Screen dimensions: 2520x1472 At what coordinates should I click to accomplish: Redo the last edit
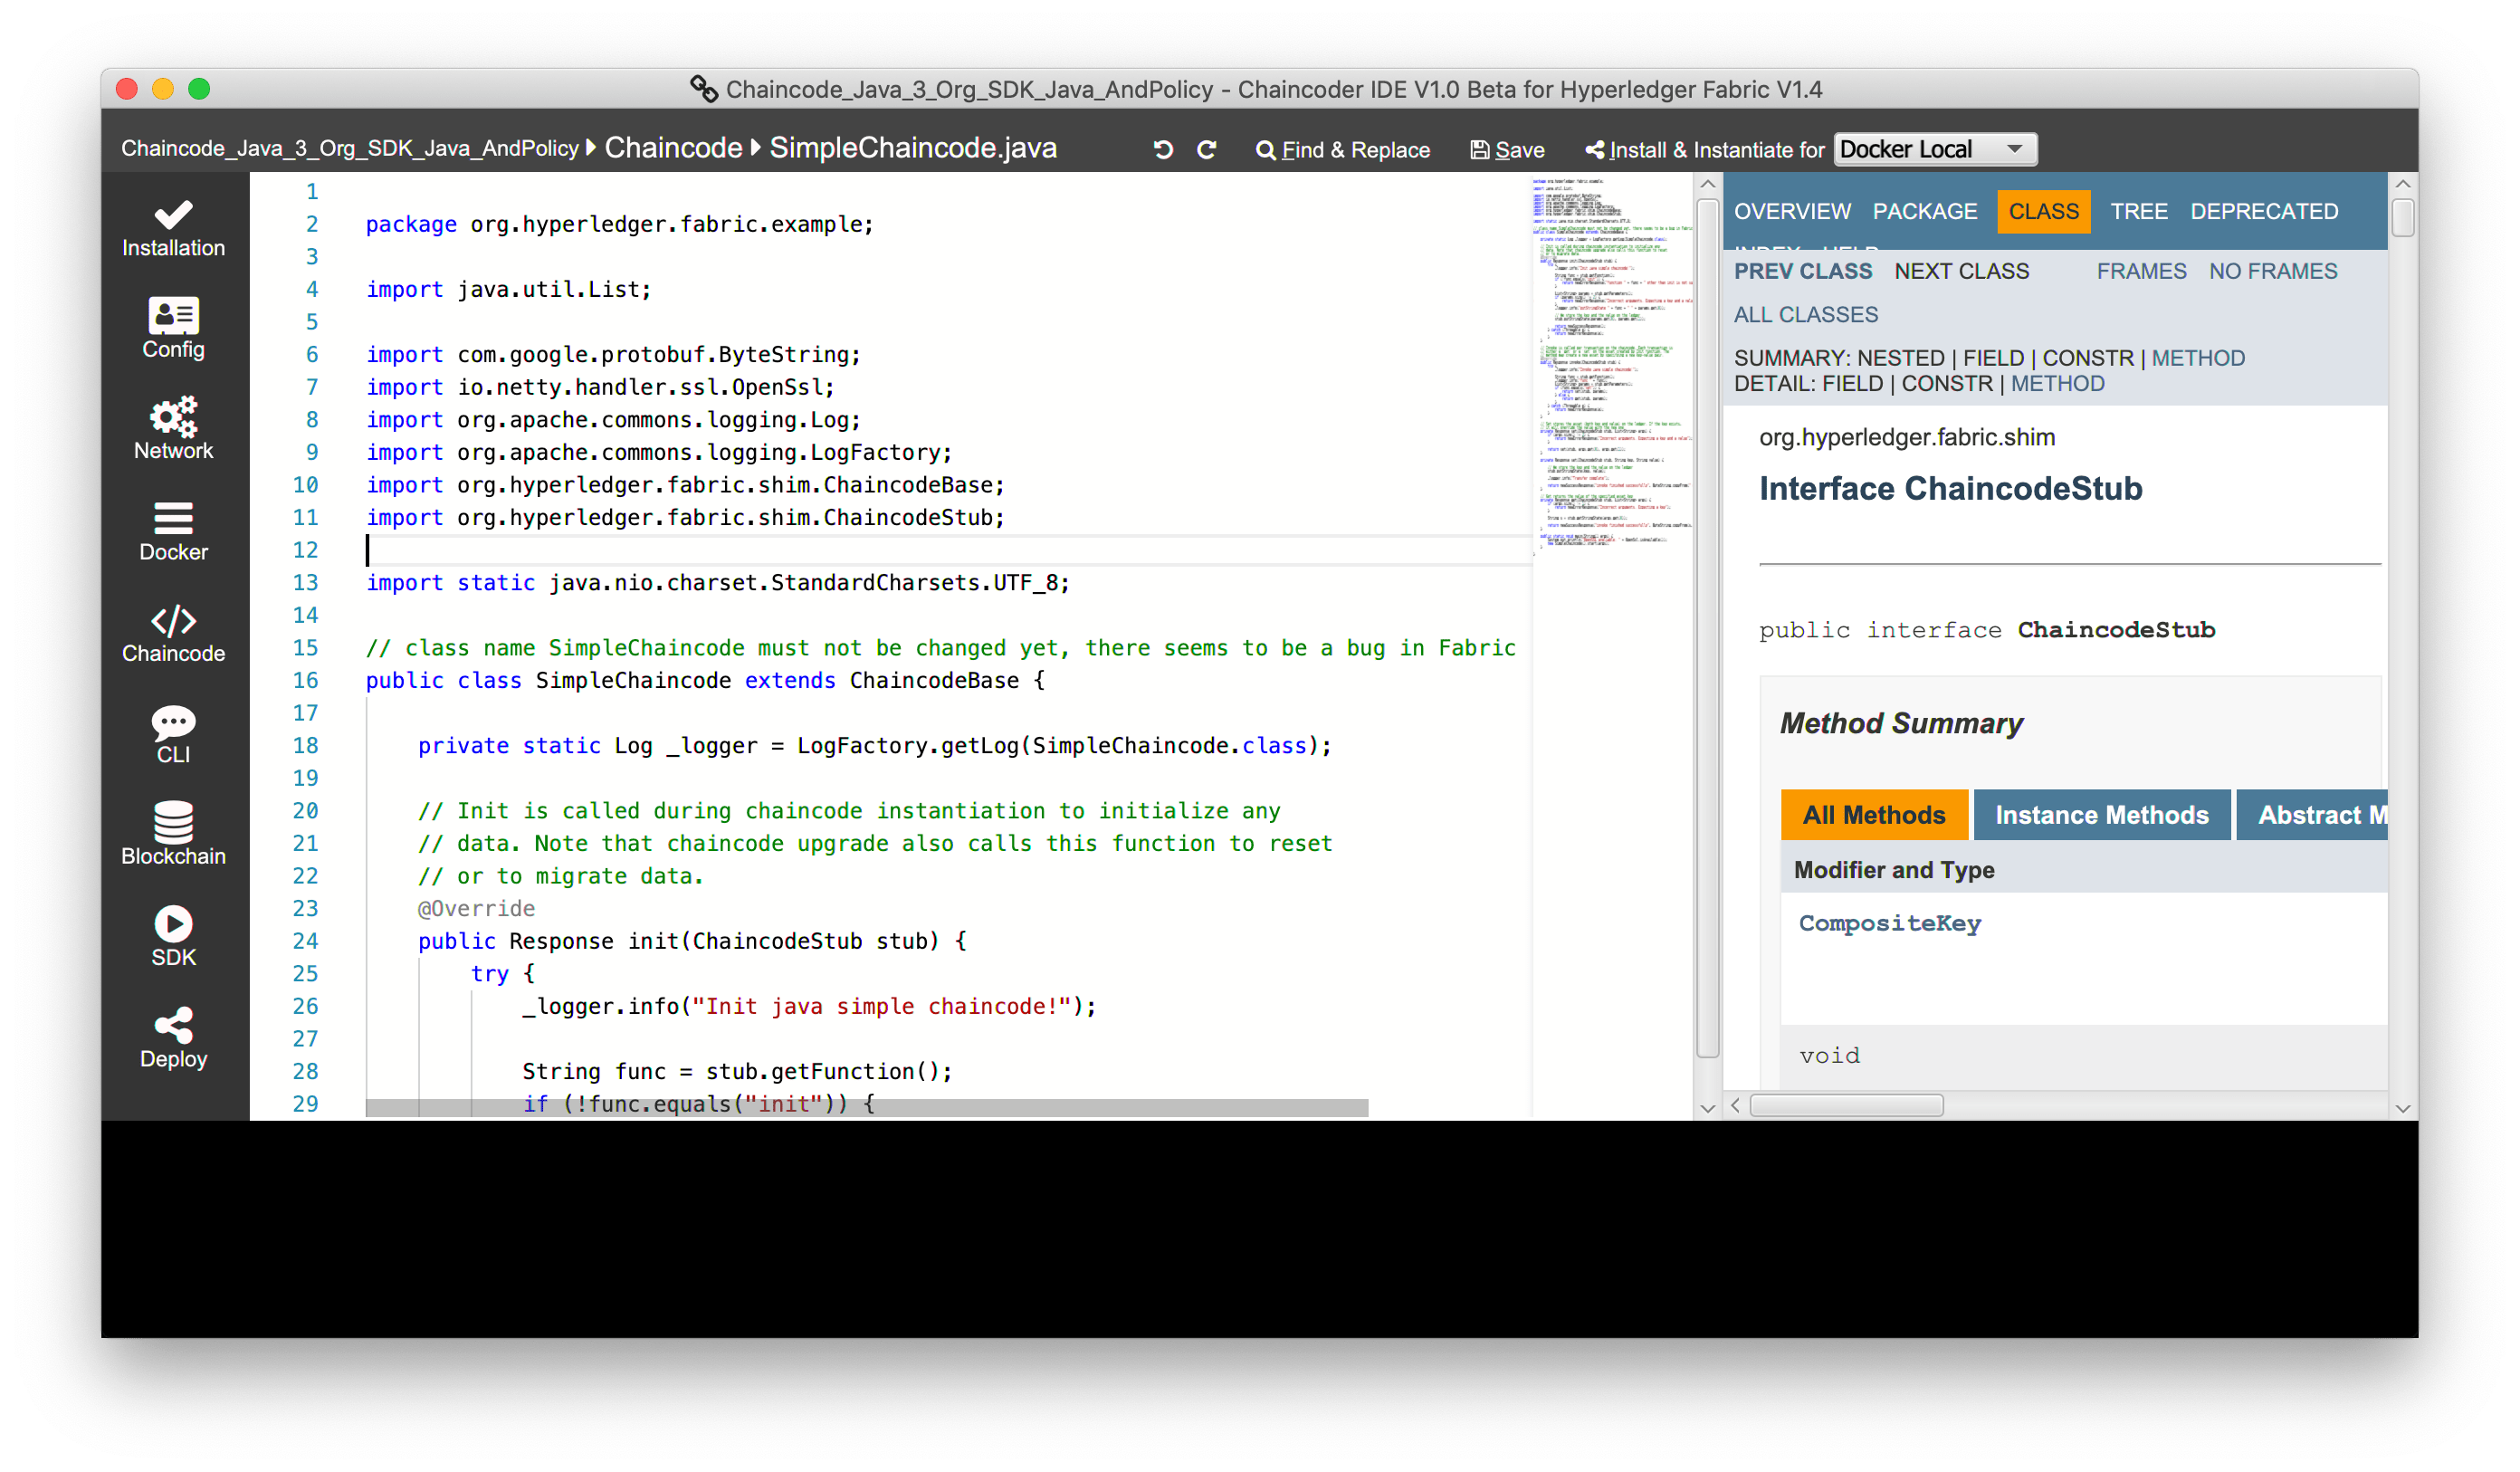pyautogui.click(x=1207, y=148)
